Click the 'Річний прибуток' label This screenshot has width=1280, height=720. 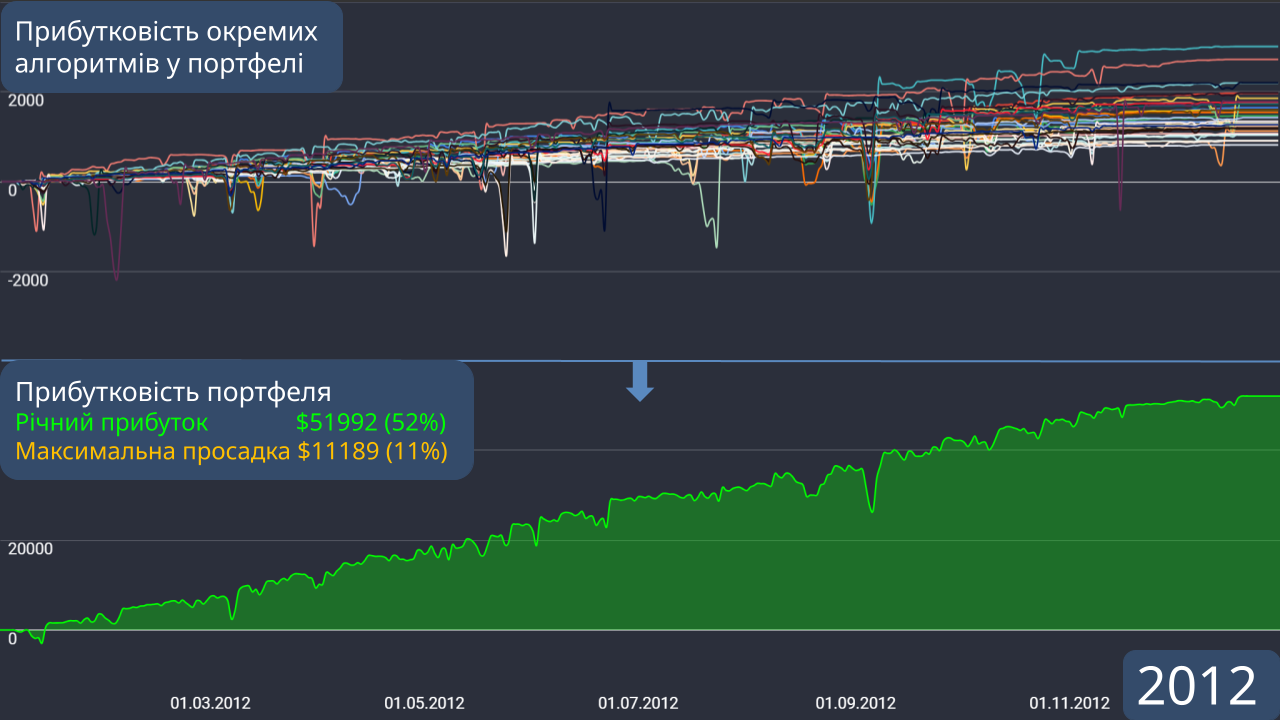pyautogui.click(x=112, y=421)
